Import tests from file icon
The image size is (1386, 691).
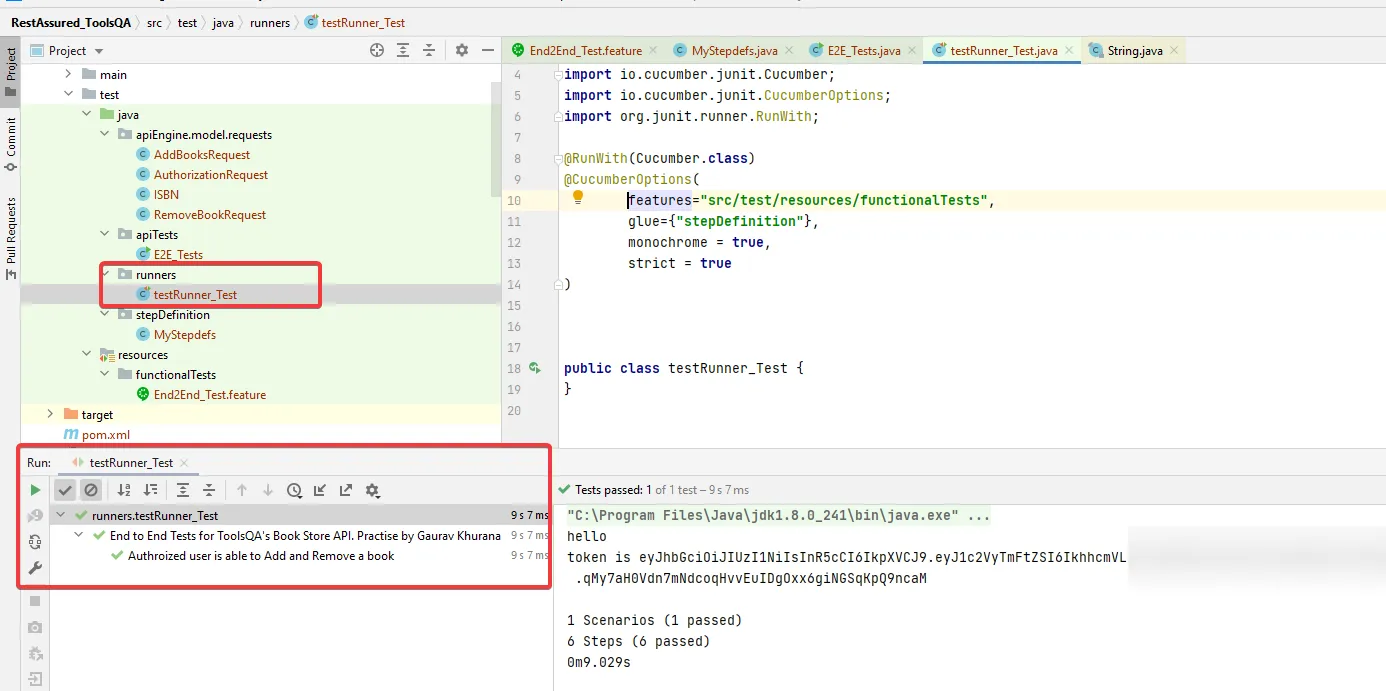(x=320, y=490)
